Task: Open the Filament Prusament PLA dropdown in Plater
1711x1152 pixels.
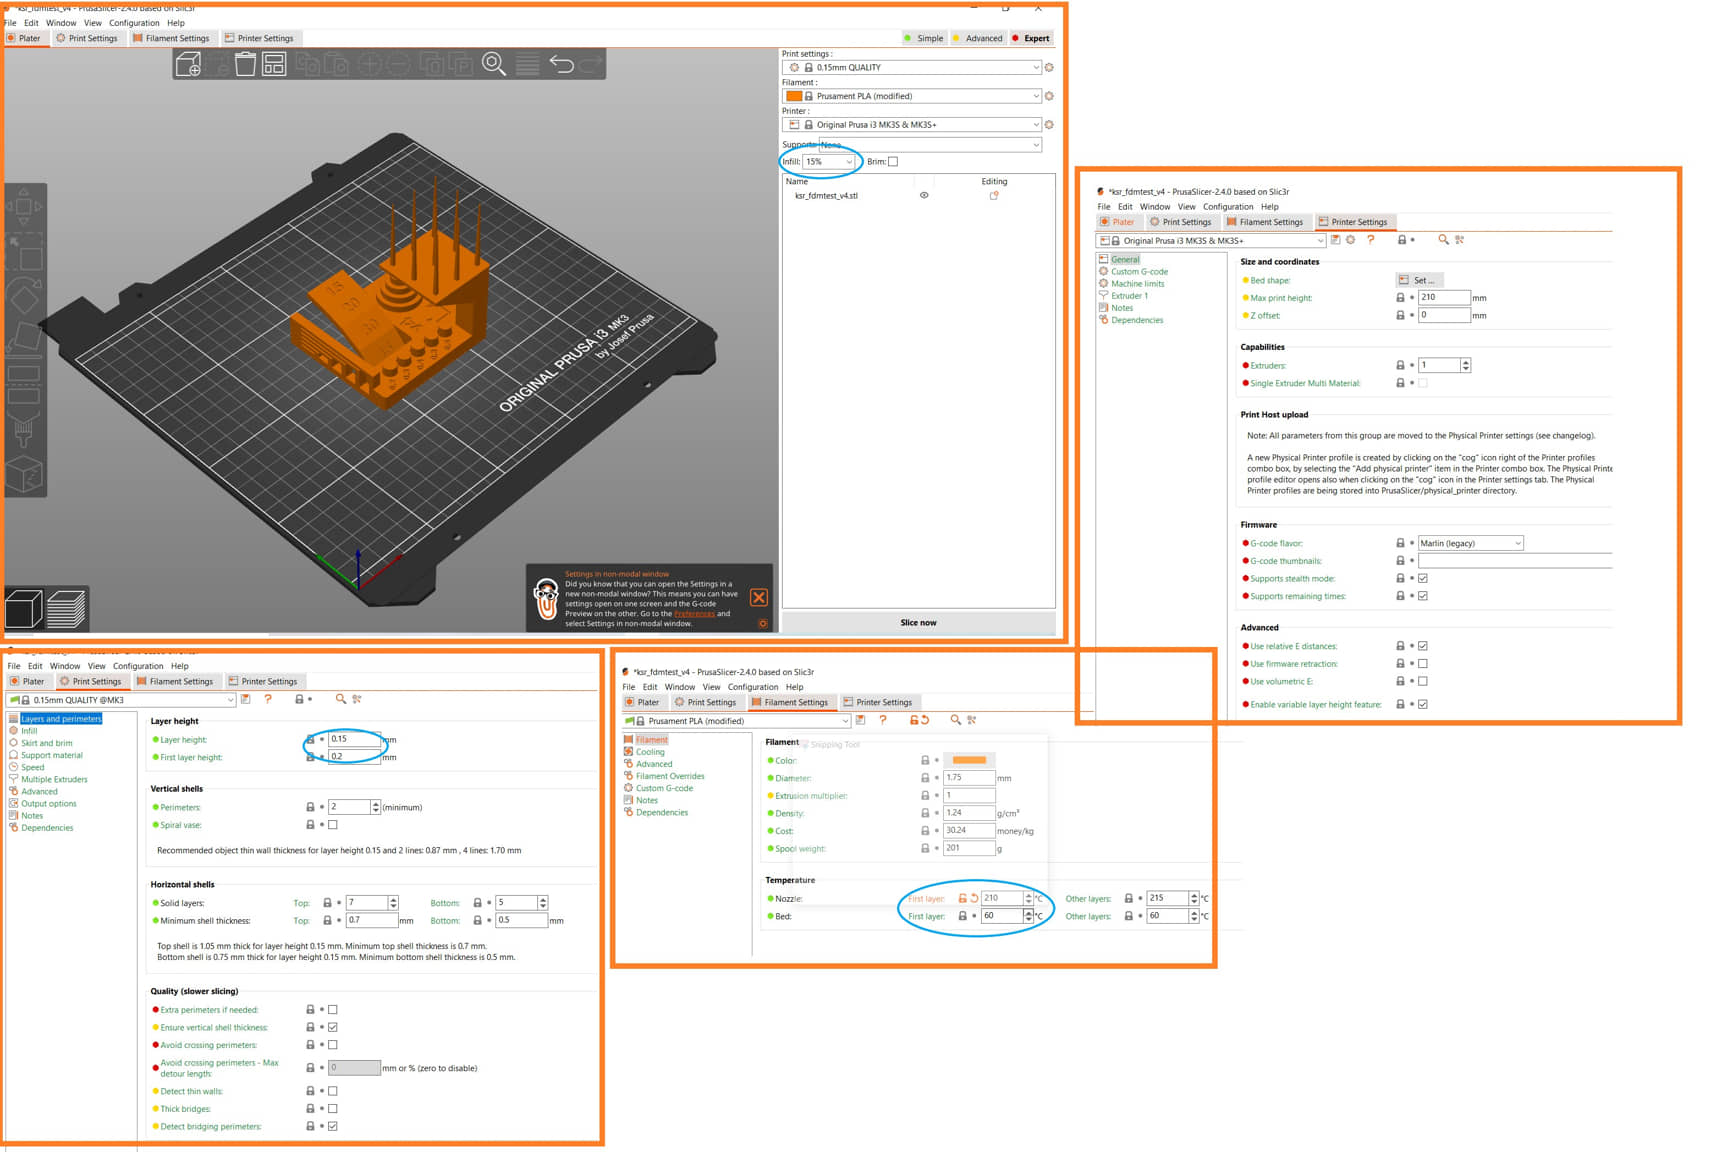Action: (911, 96)
